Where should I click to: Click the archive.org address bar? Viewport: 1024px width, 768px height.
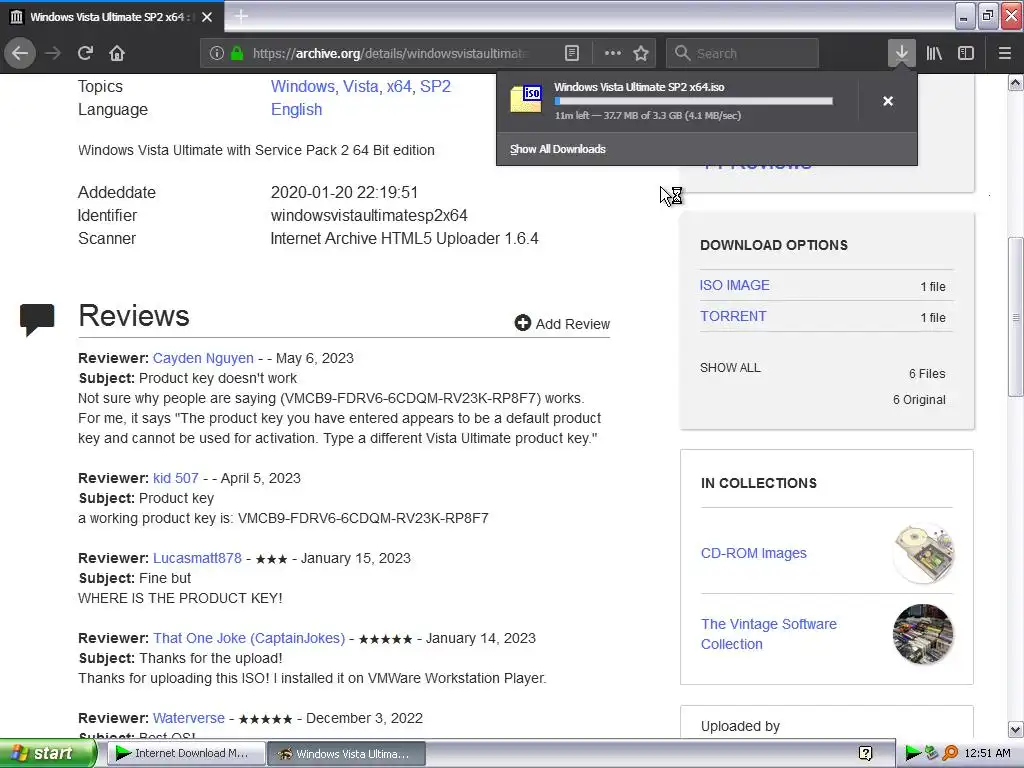click(391, 54)
